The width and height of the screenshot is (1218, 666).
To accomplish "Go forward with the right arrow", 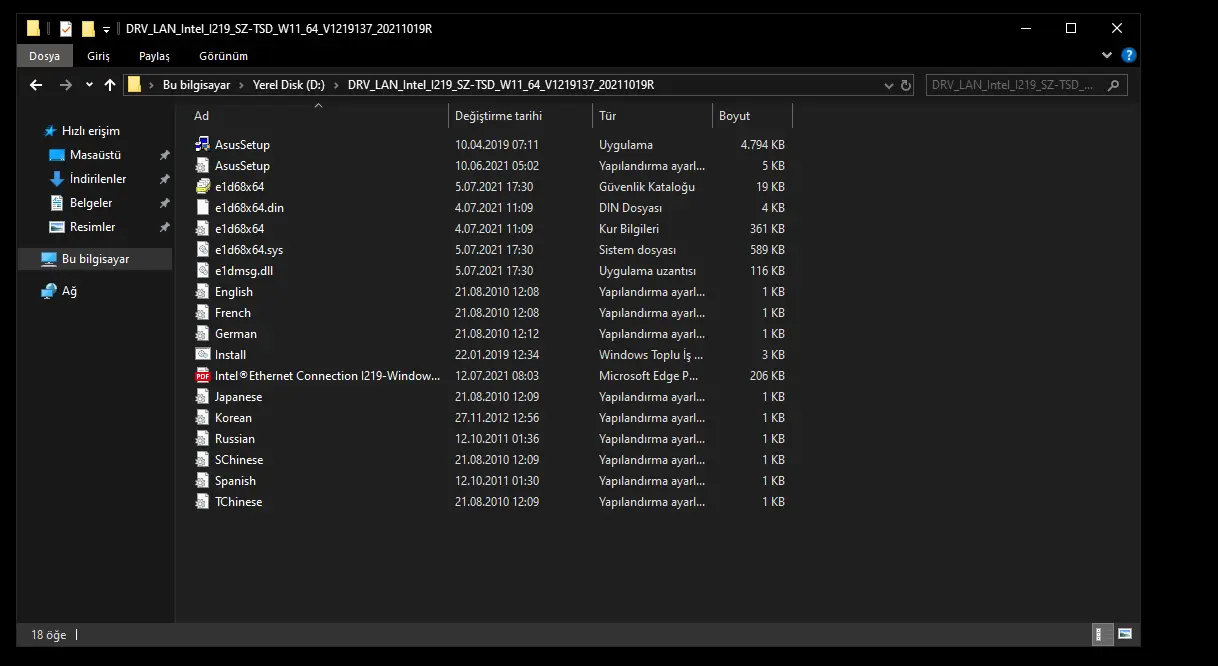I will coord(66,85).
